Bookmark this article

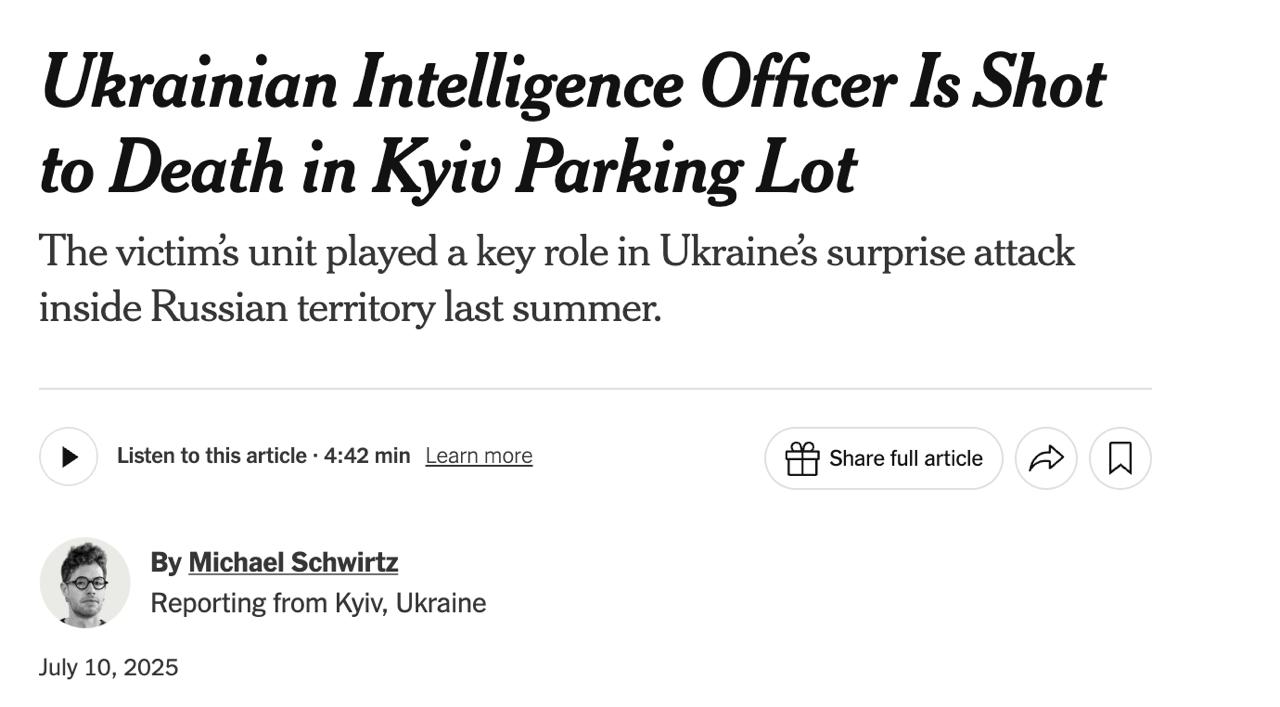(1120, 459)
